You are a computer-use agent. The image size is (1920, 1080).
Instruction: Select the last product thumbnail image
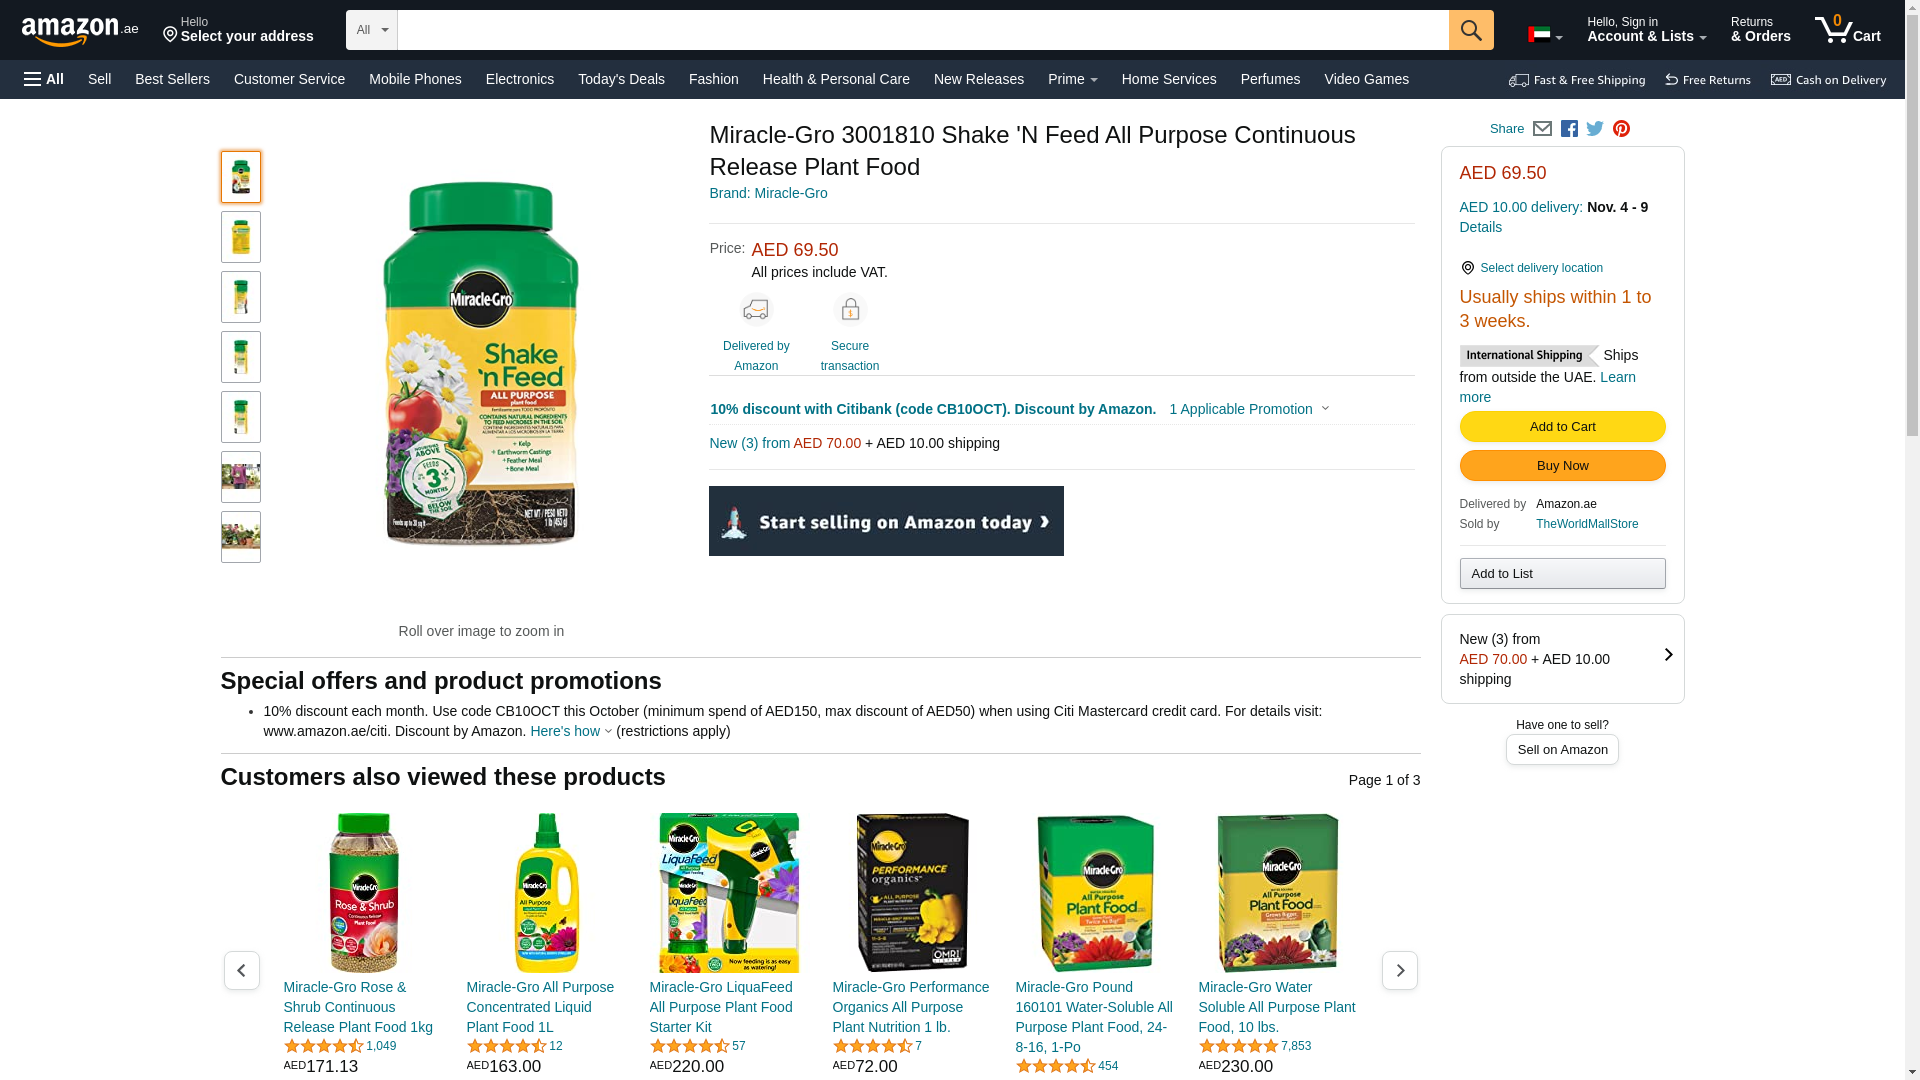point(241,537)
